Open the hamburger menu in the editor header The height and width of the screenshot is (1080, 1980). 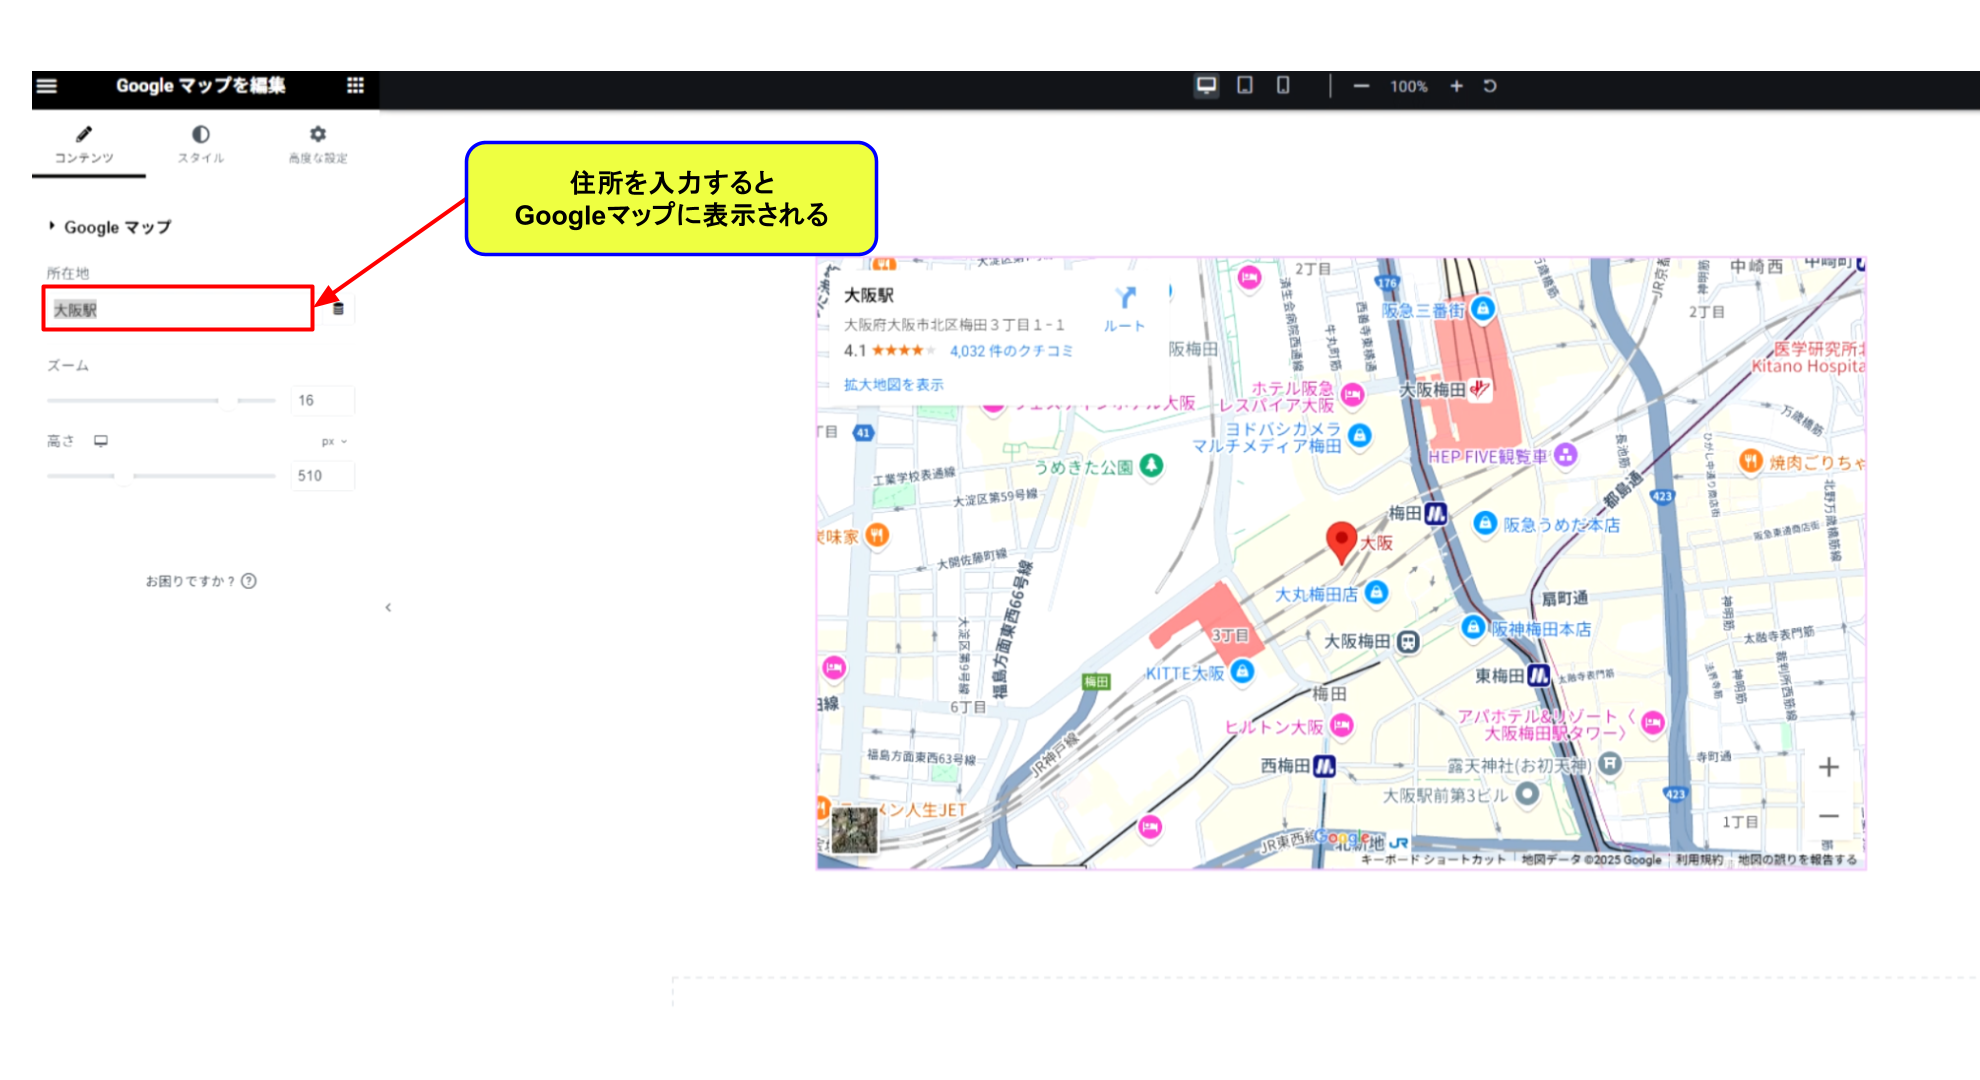point(46,85)
